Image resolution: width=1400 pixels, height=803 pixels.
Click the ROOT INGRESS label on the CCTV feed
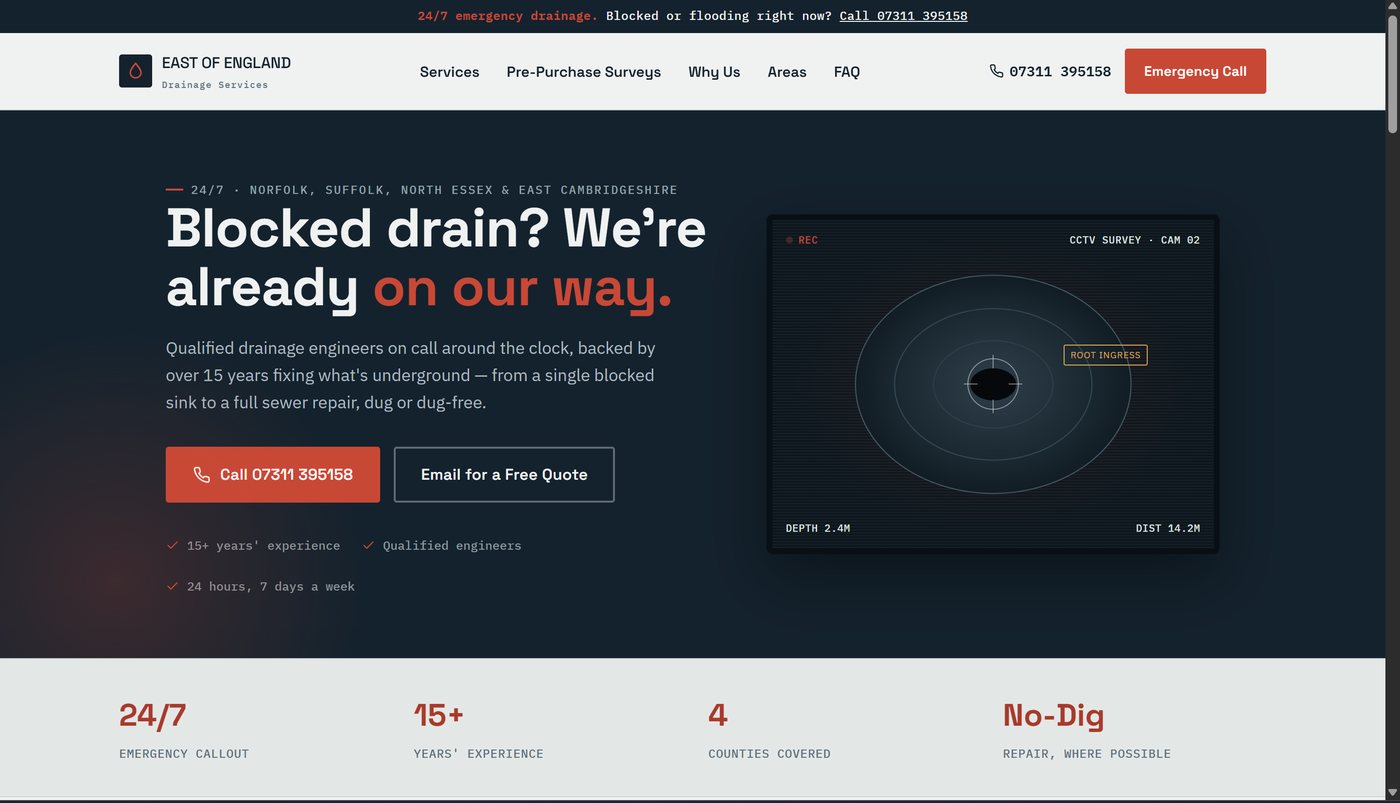pyautogui.click(x=1105, y=355)
